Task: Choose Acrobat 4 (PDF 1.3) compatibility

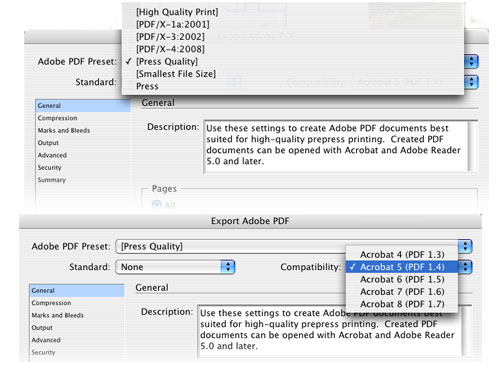Action: click(x=402, y=255)
